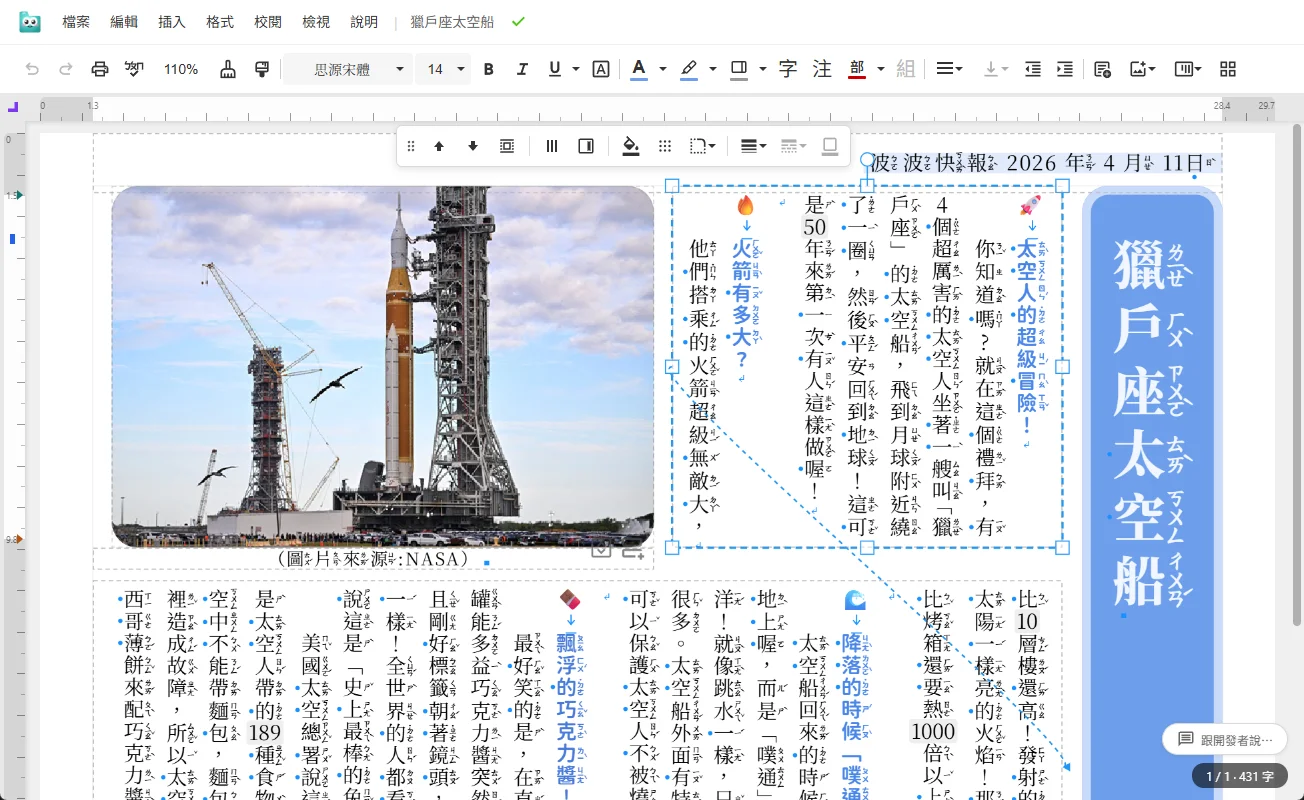The width and height of the screenshot is (1304, 800).
Task: Expand the text color options arrow
Action: tap(662, 69)
